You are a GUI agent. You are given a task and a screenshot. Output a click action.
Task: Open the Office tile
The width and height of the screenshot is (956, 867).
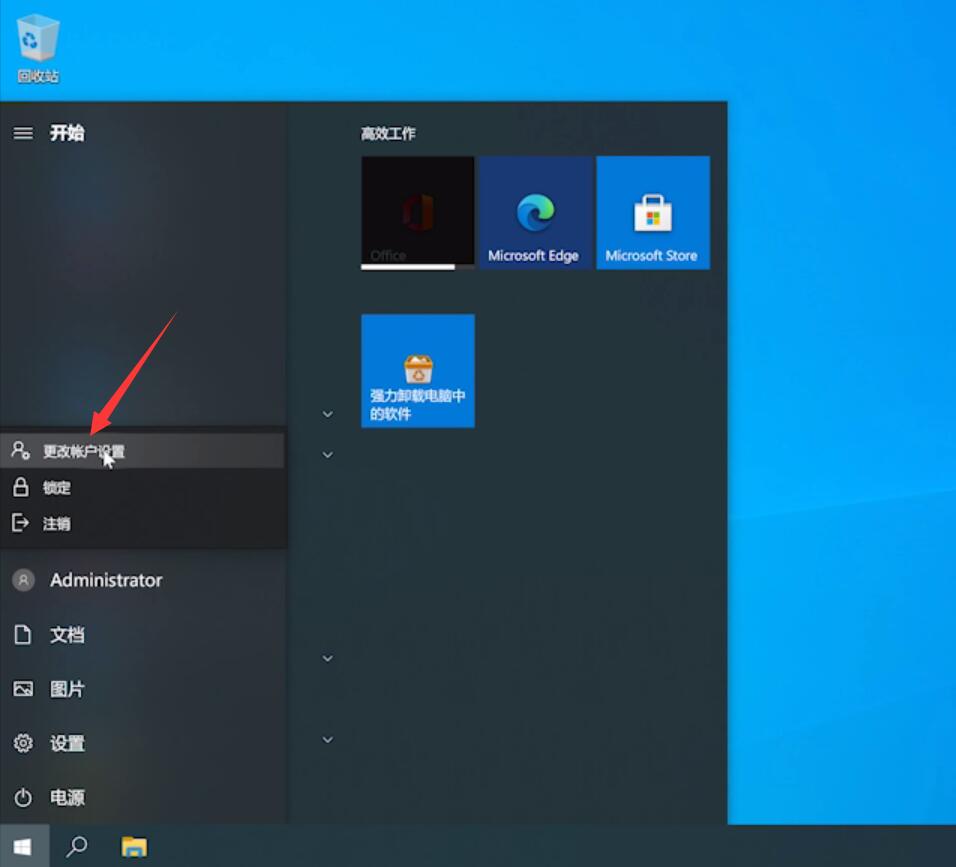point(418,212)
